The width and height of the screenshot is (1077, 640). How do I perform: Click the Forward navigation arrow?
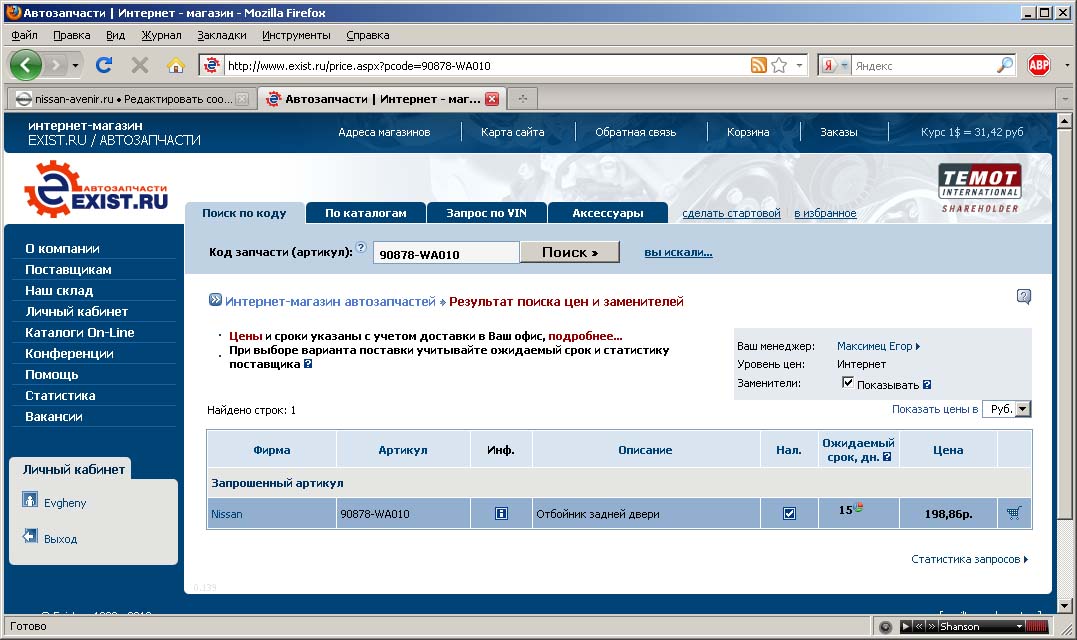pos(56,65)
